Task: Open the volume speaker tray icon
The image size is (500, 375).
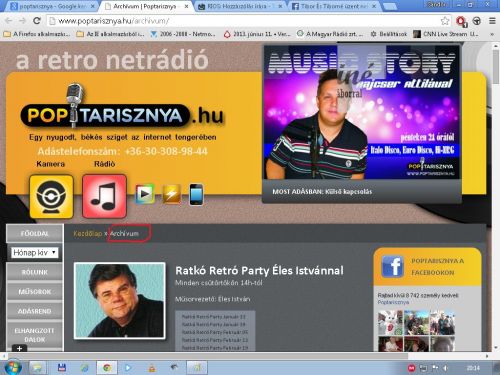Action: pyautogui.click(x=445, y=368)
